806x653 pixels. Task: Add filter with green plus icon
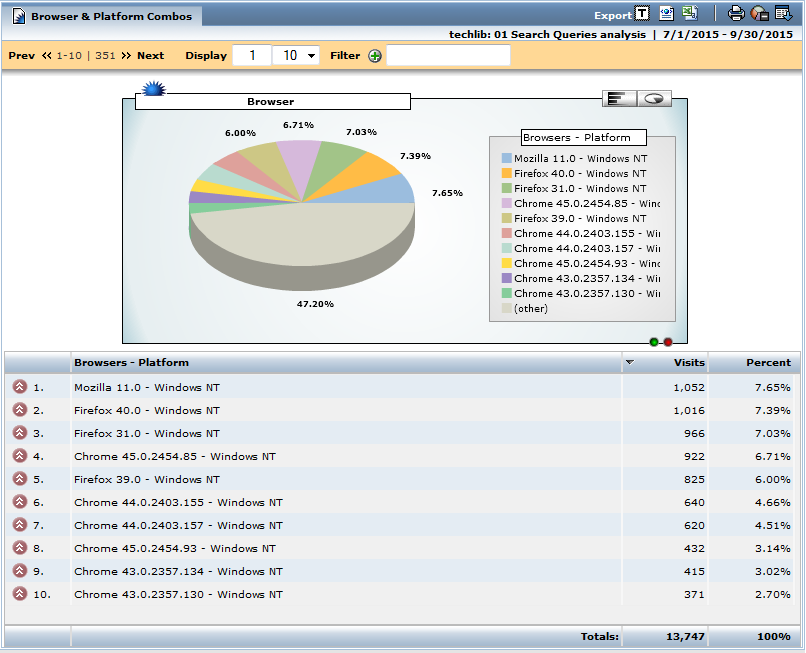point(375,56)
